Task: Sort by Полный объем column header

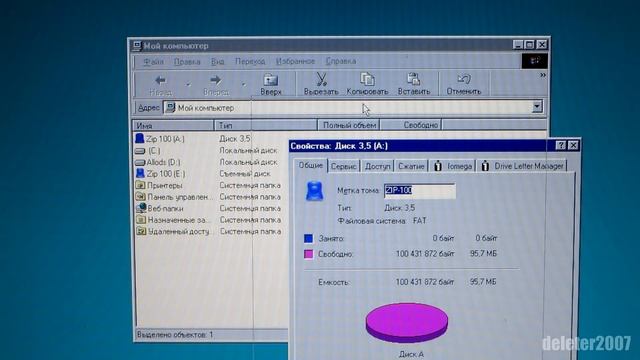Action: (x=349, y=125)
